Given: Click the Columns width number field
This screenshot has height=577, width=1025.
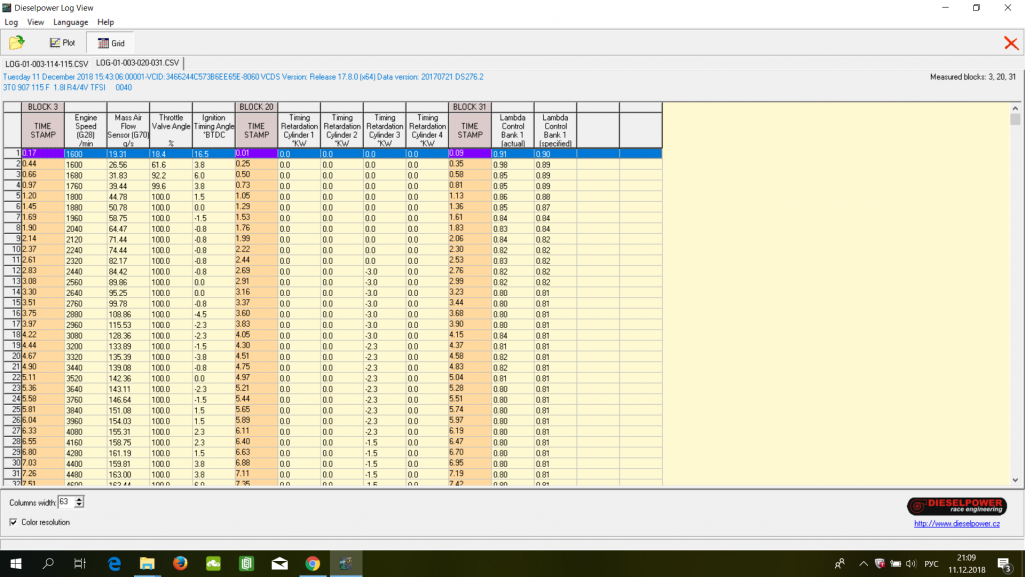Looking at the screenshot, I should 66,502.
